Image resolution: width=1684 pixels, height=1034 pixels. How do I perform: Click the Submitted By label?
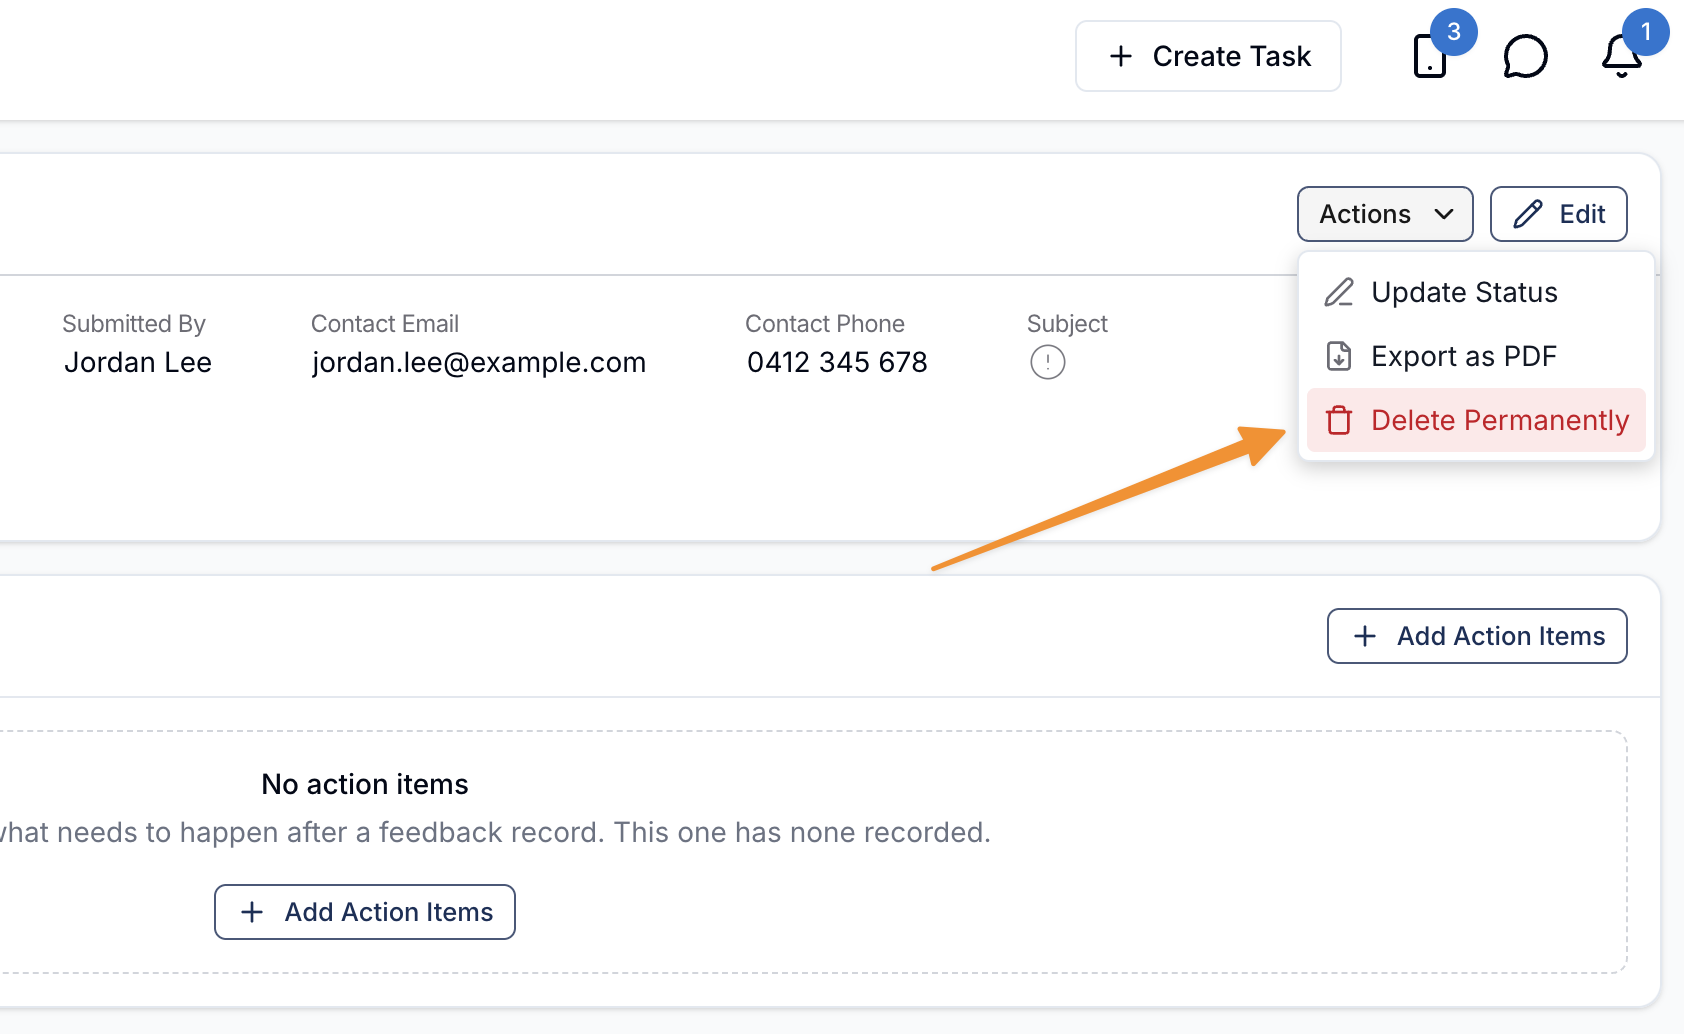[134, 324]
